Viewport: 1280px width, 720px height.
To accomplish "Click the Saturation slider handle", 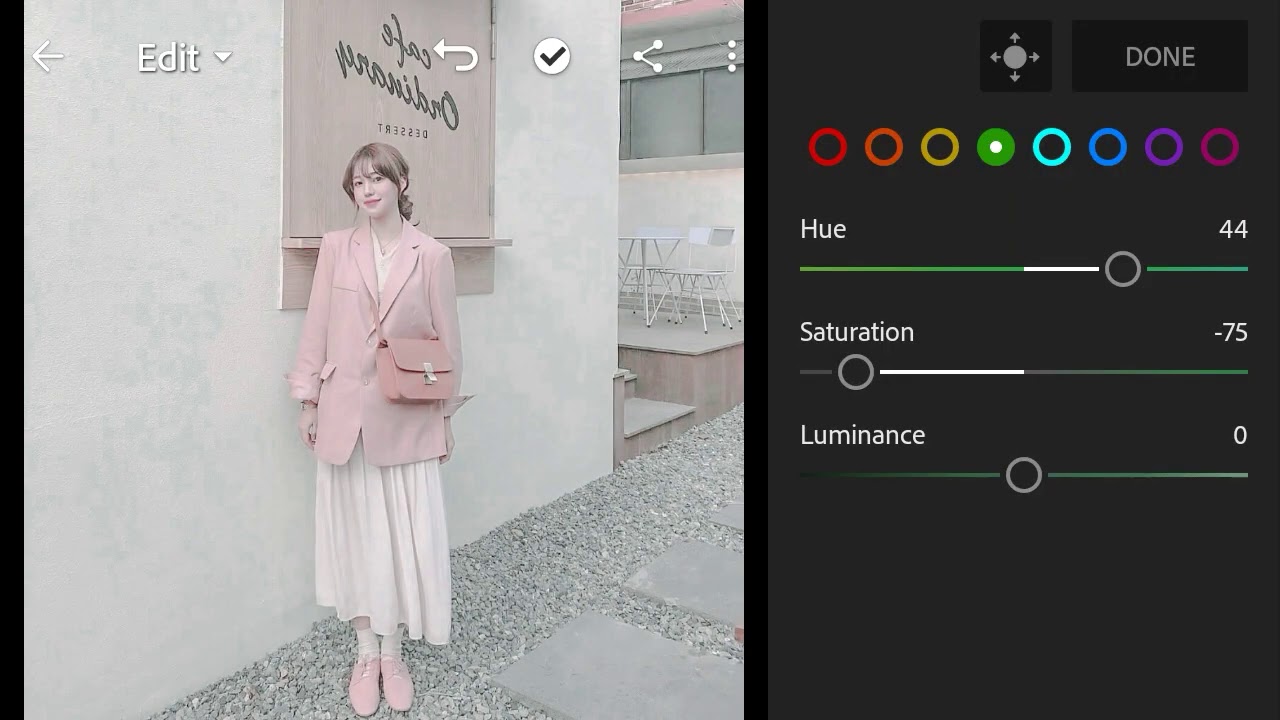I will click(x=856, y=372).
